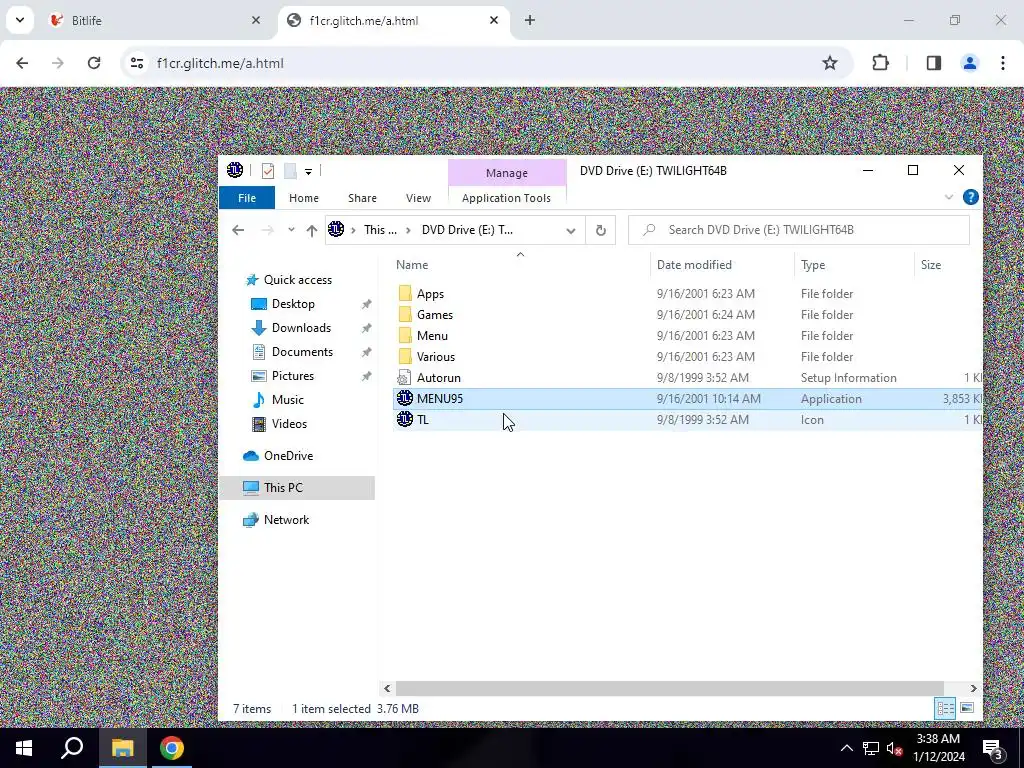
Task: Open the File ribbon menu
Action: (247, 198)
